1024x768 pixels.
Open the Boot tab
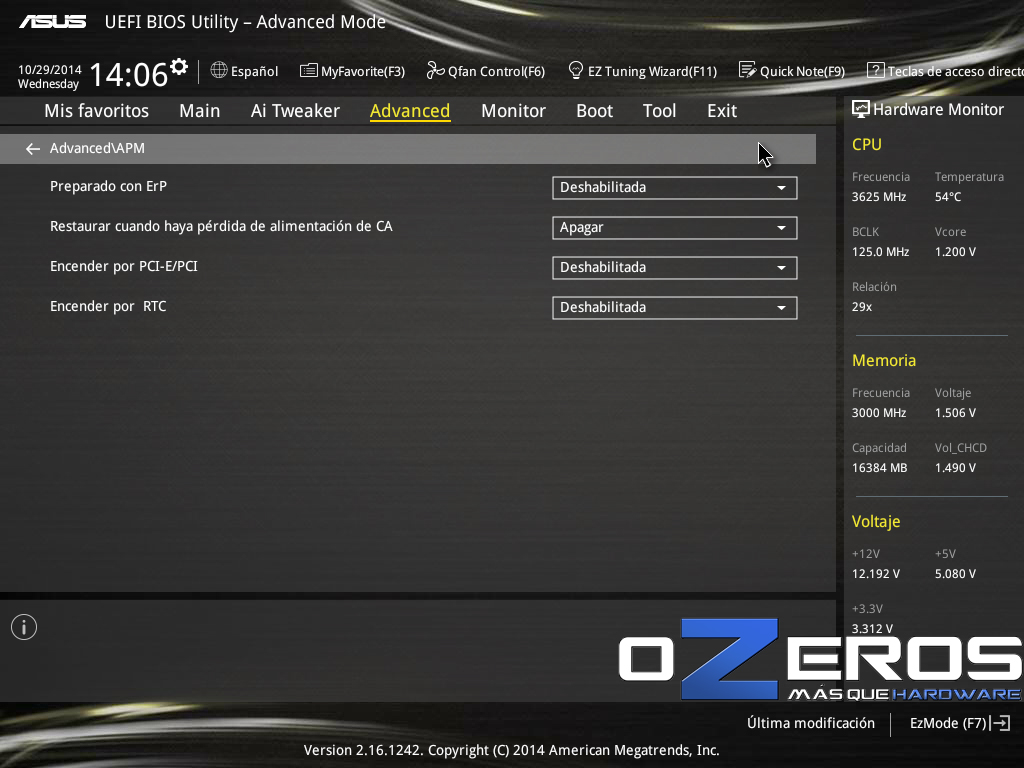coord(594,111)
